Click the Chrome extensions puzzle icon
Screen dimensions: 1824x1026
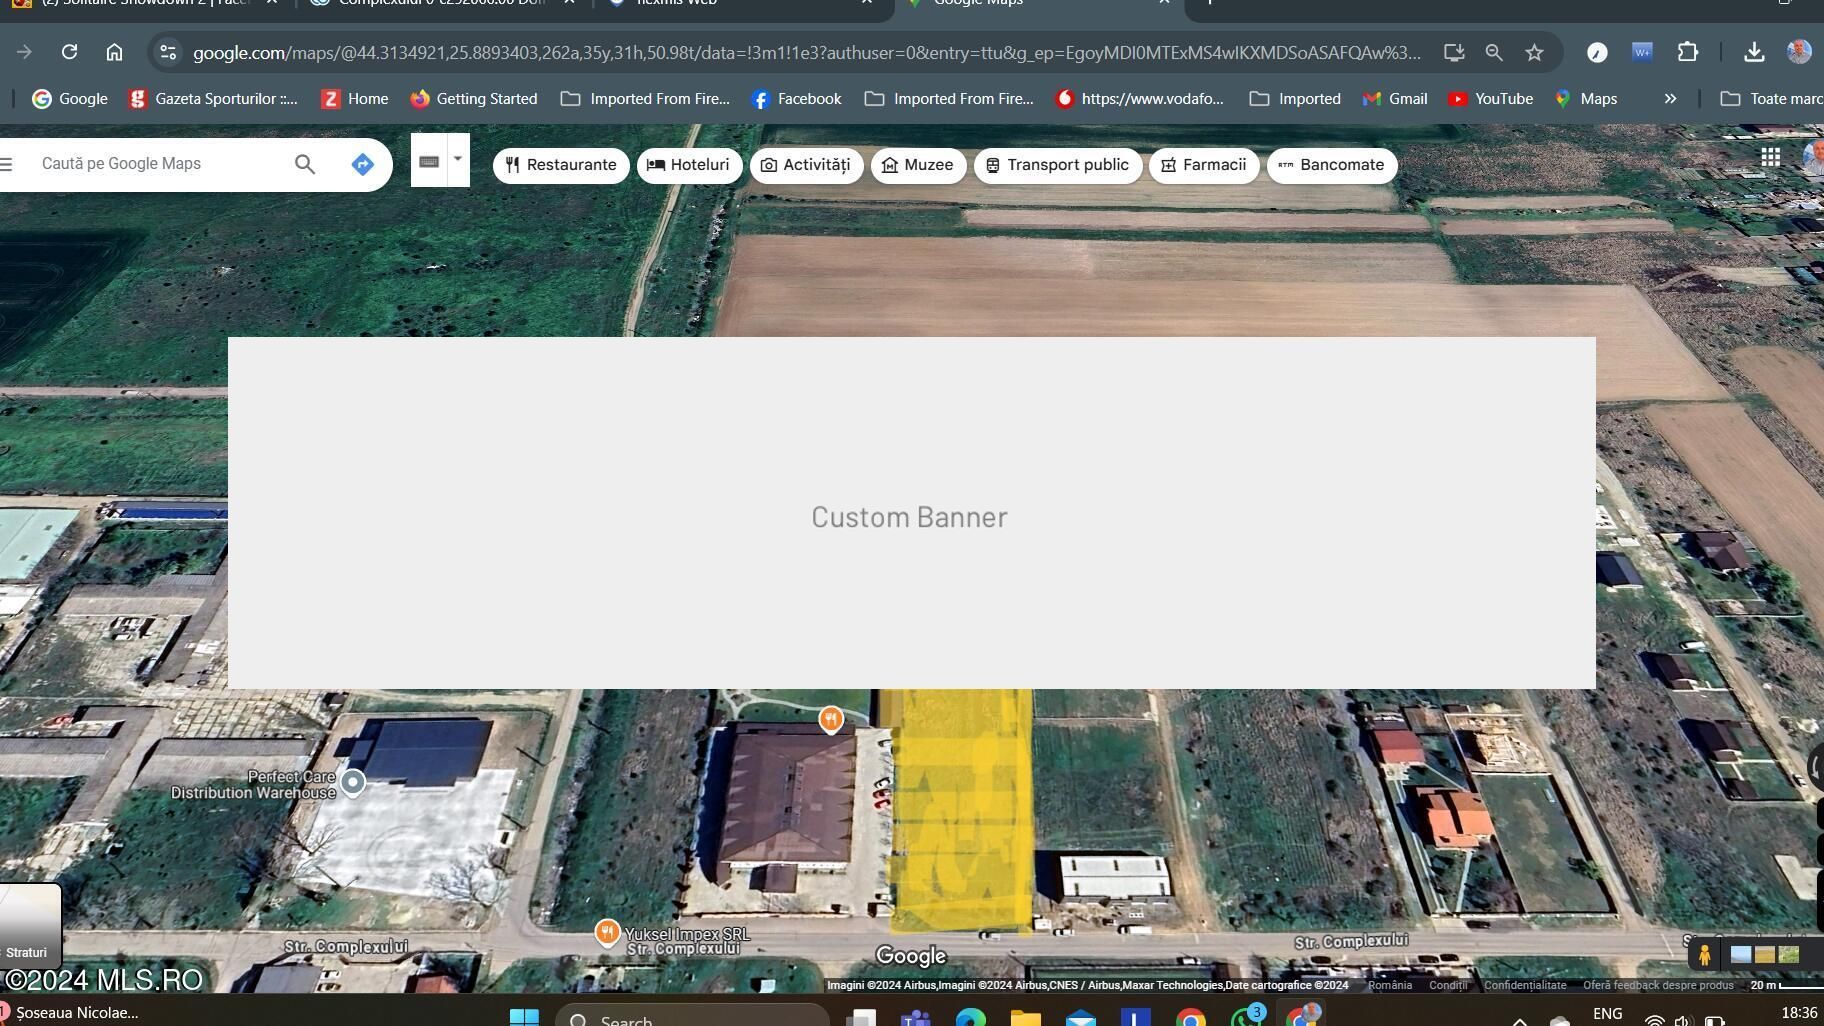(1690, 52)
